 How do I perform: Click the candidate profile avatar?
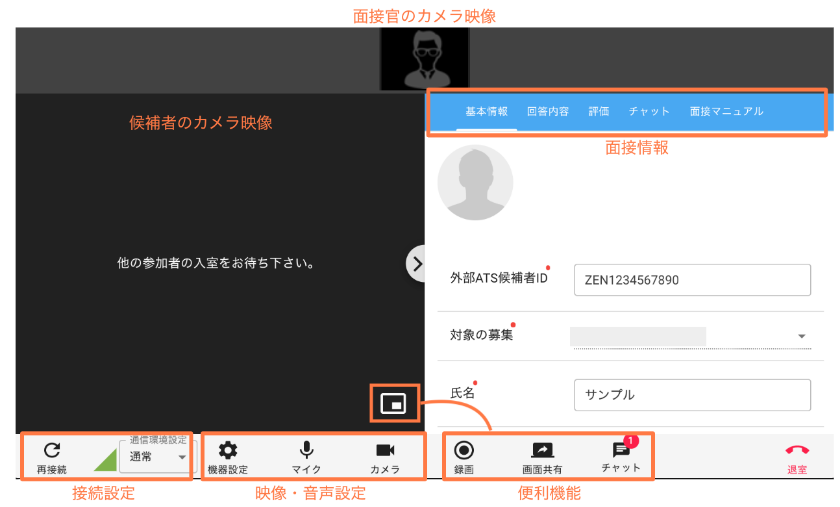[475, 183]
